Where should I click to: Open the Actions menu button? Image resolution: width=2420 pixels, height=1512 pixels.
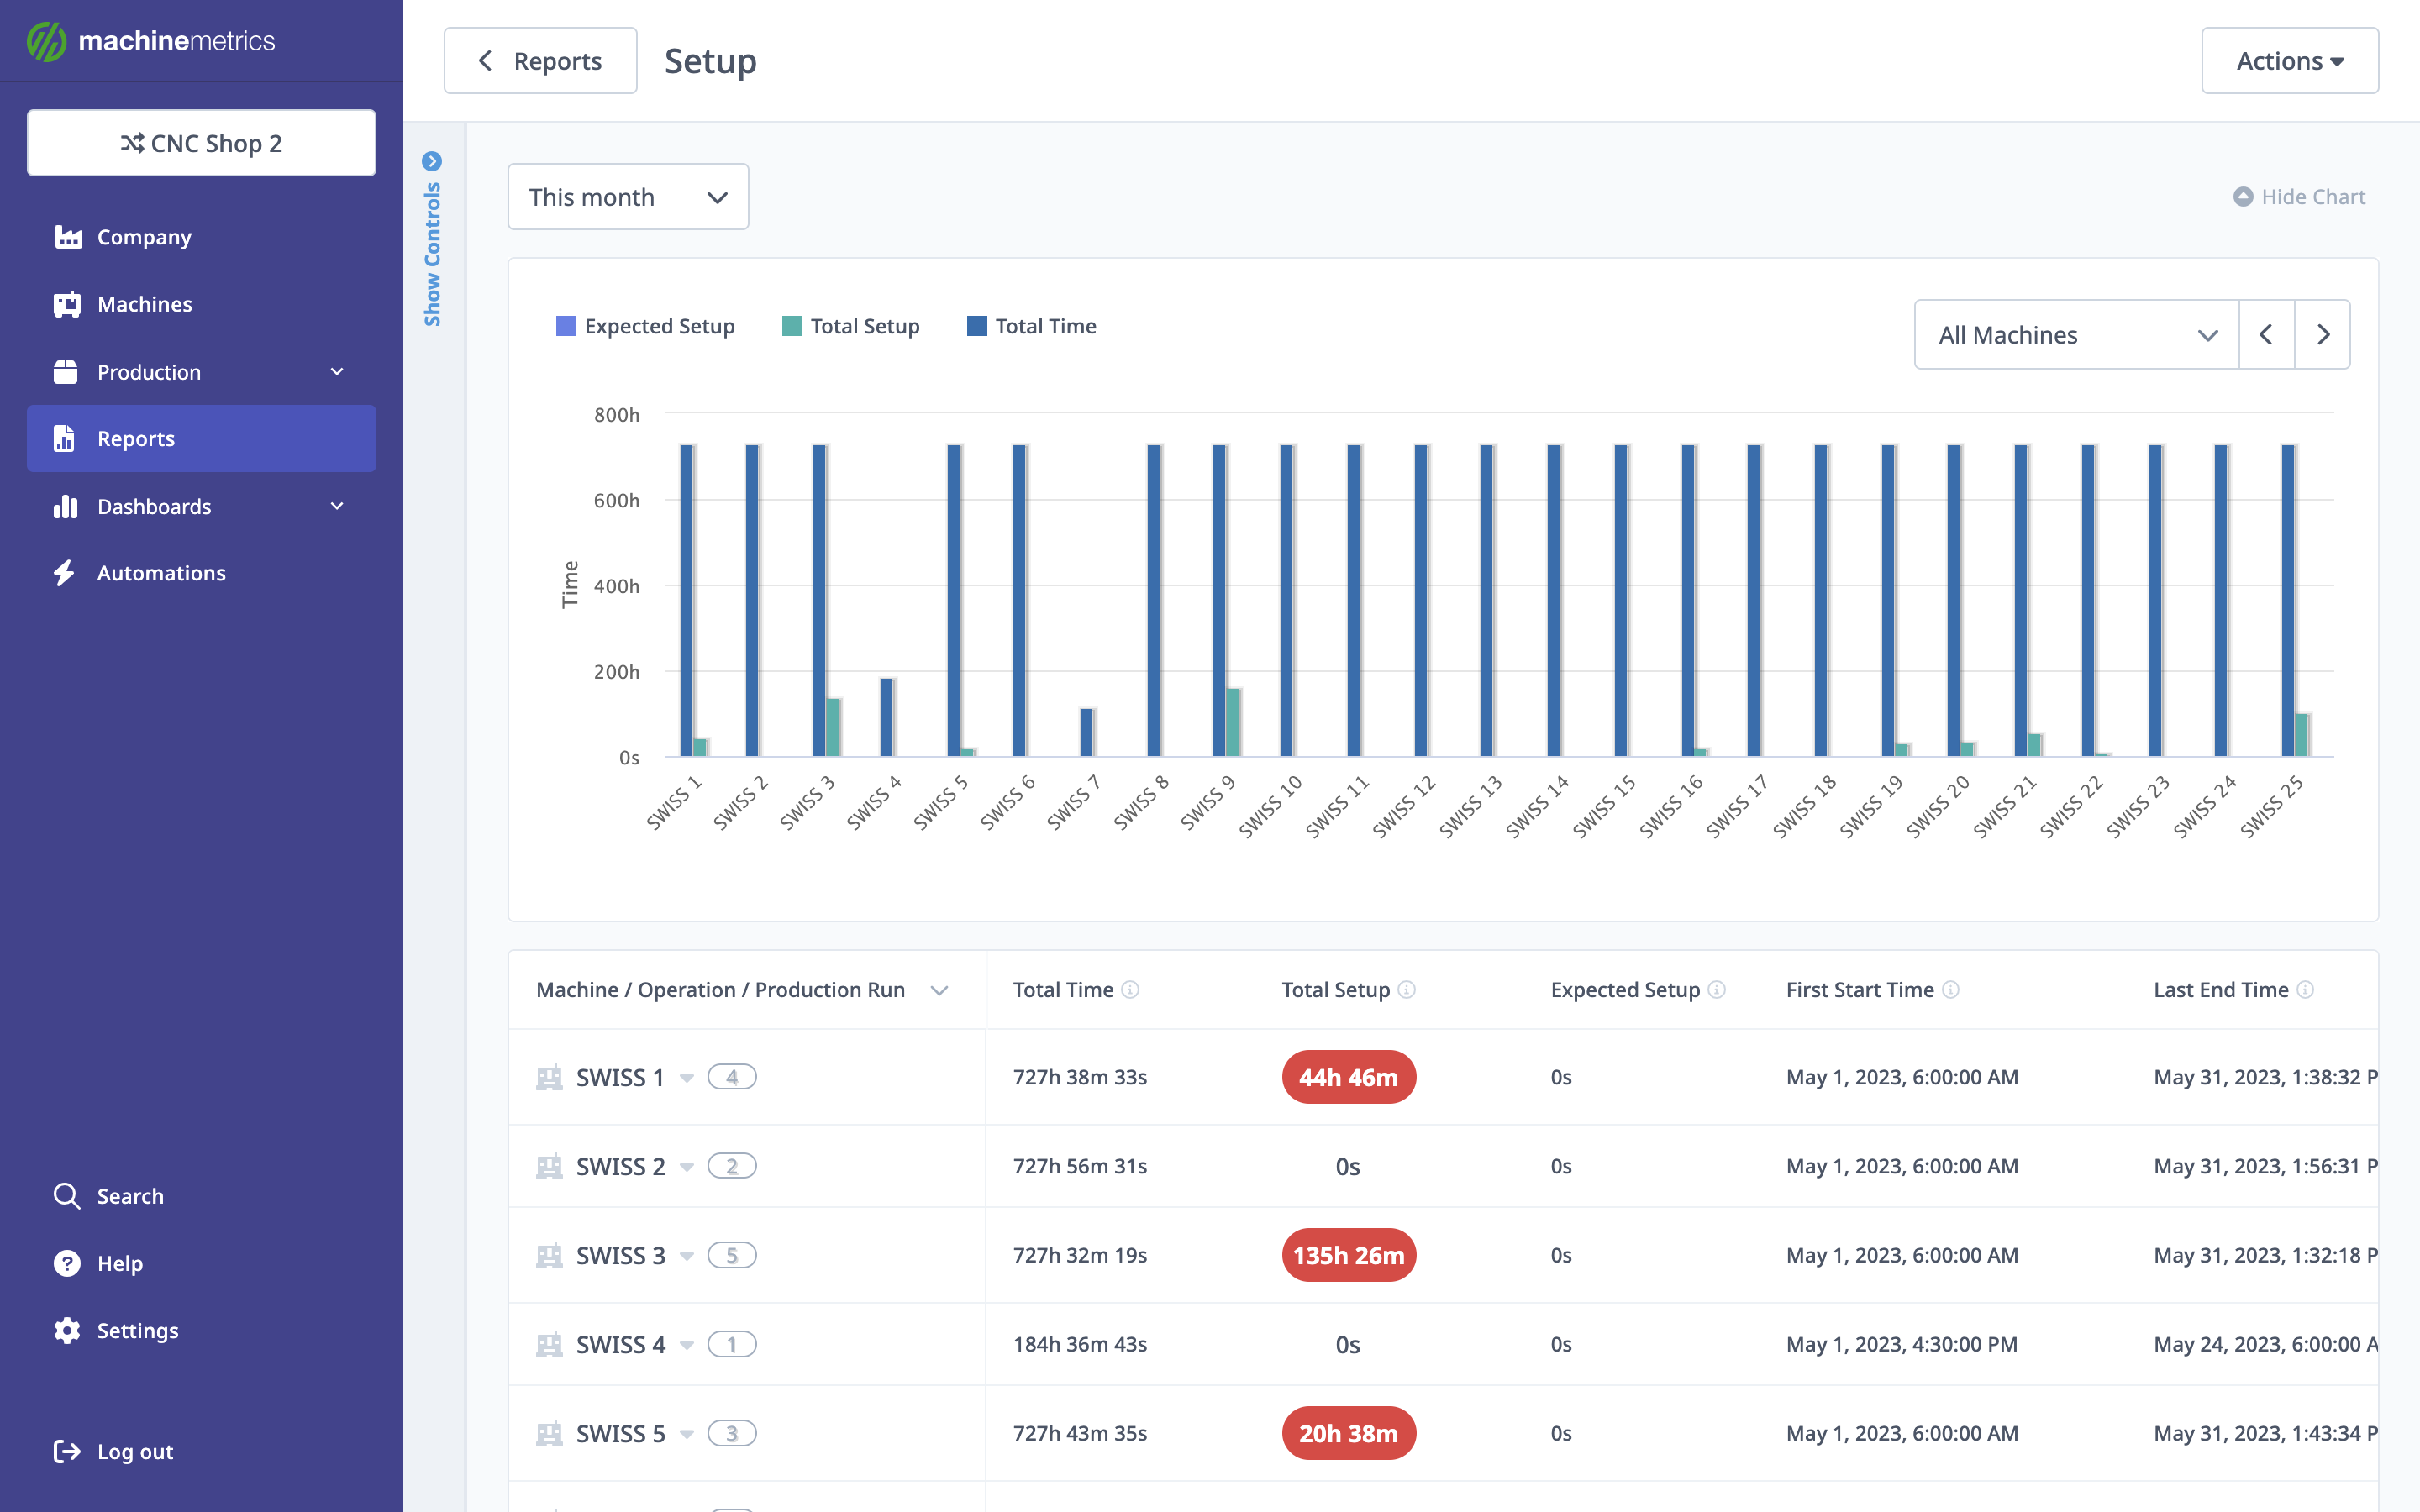[2289, 61]
